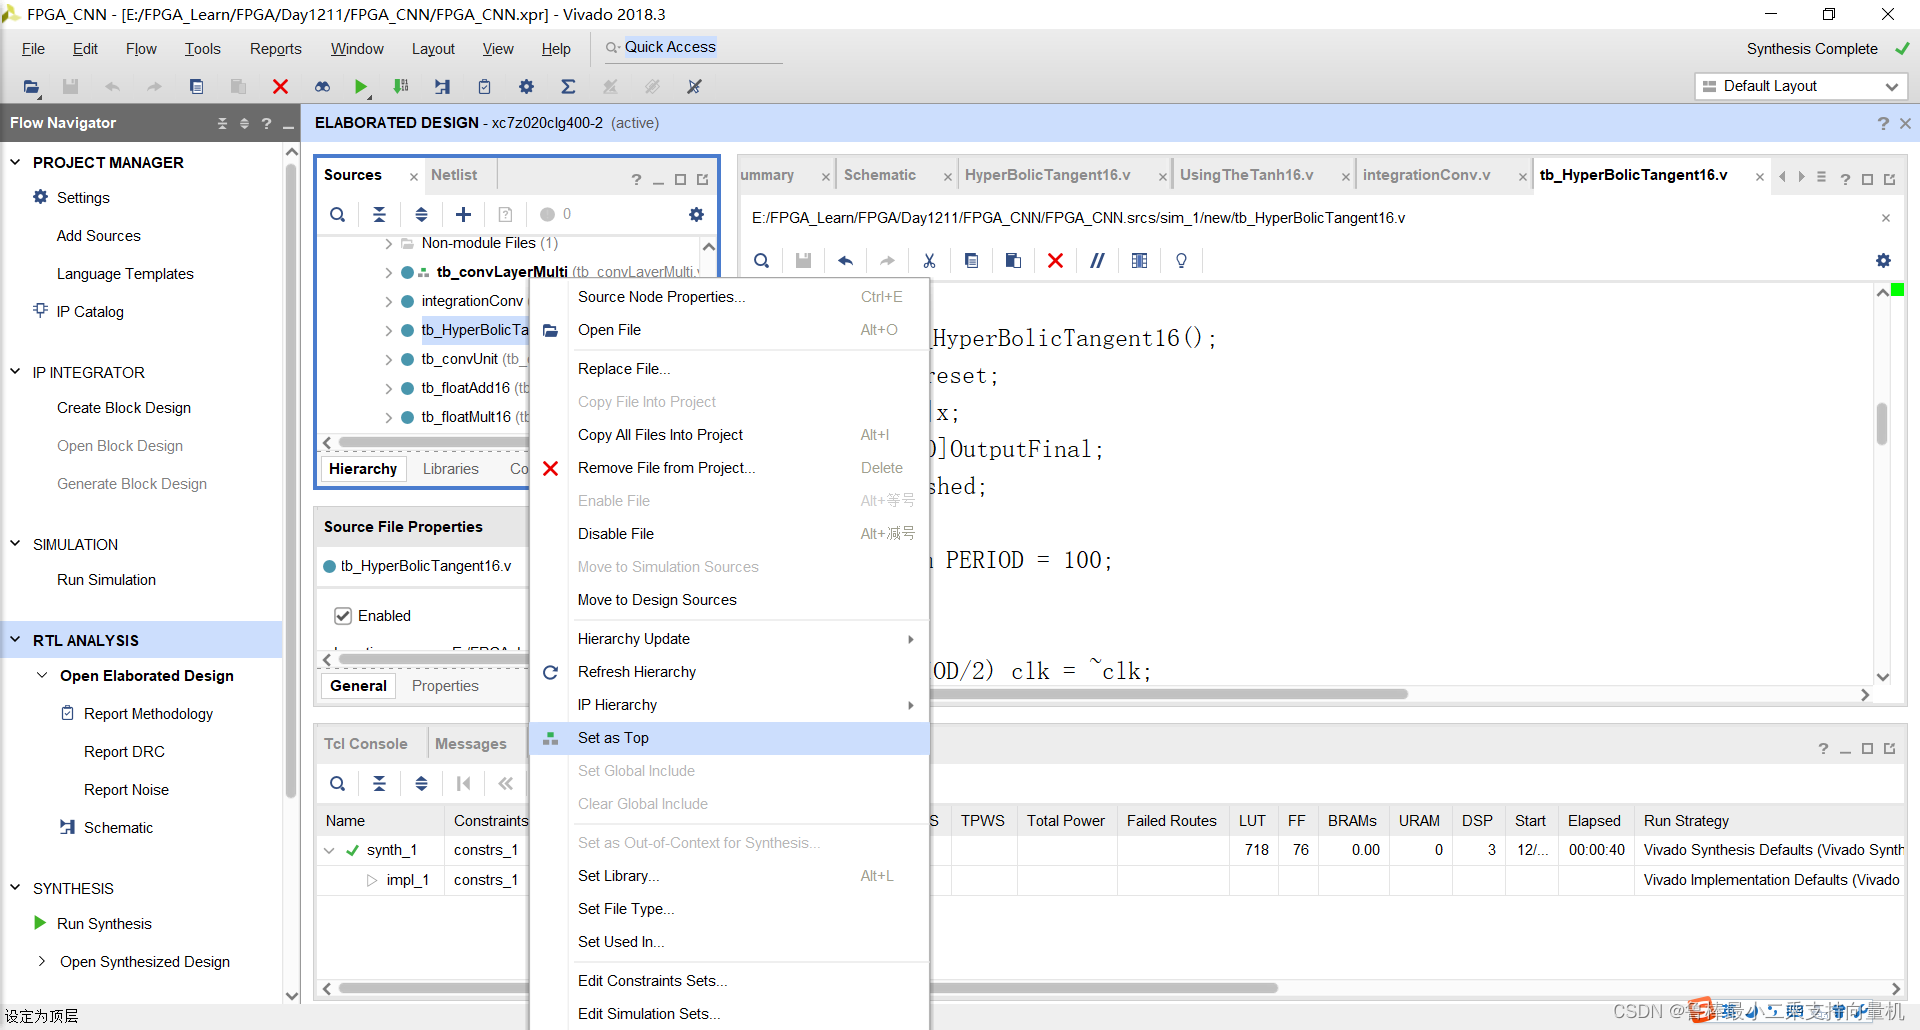Click the comment toggle icon in editor toolbar
1920x1030 pixels.
point(1097,261)
